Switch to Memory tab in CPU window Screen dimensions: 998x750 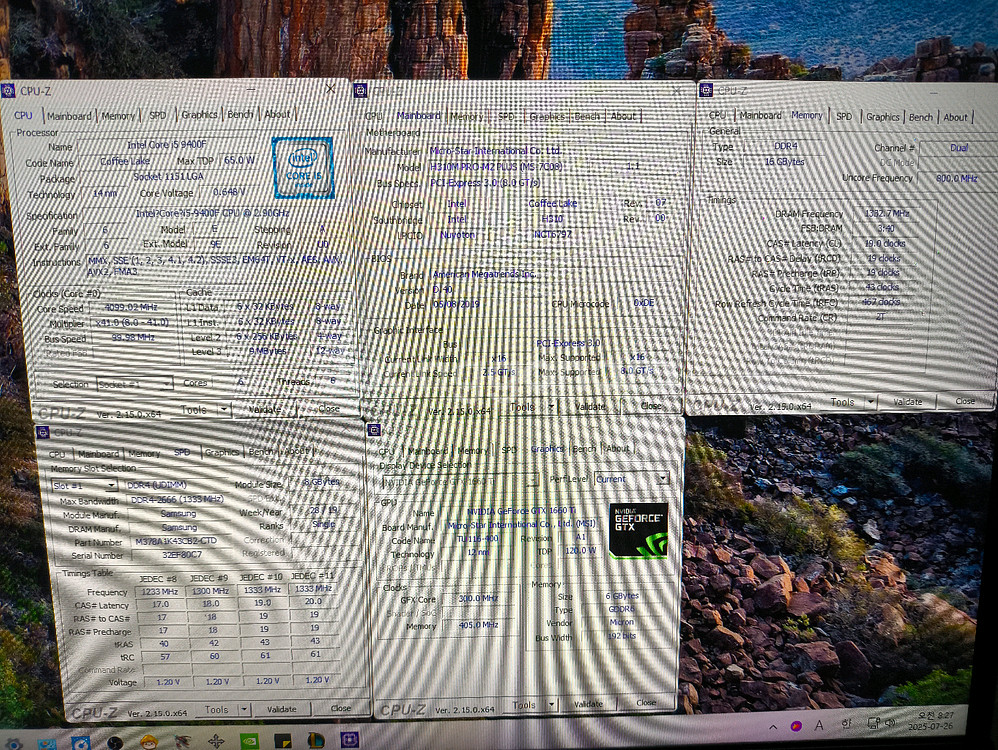(118, 116)
